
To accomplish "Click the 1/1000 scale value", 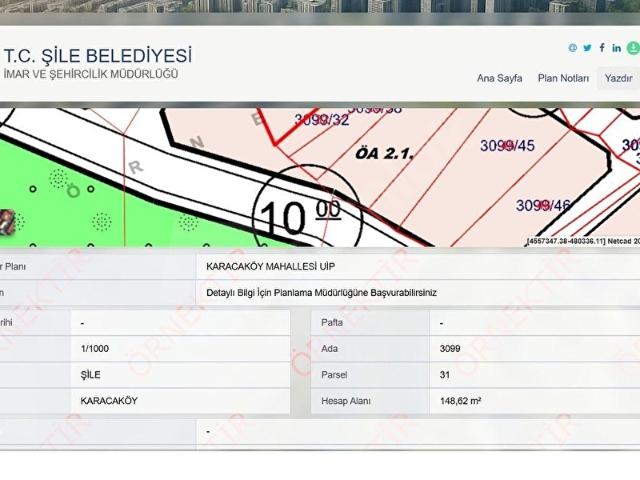I will [x=95, y=349].
